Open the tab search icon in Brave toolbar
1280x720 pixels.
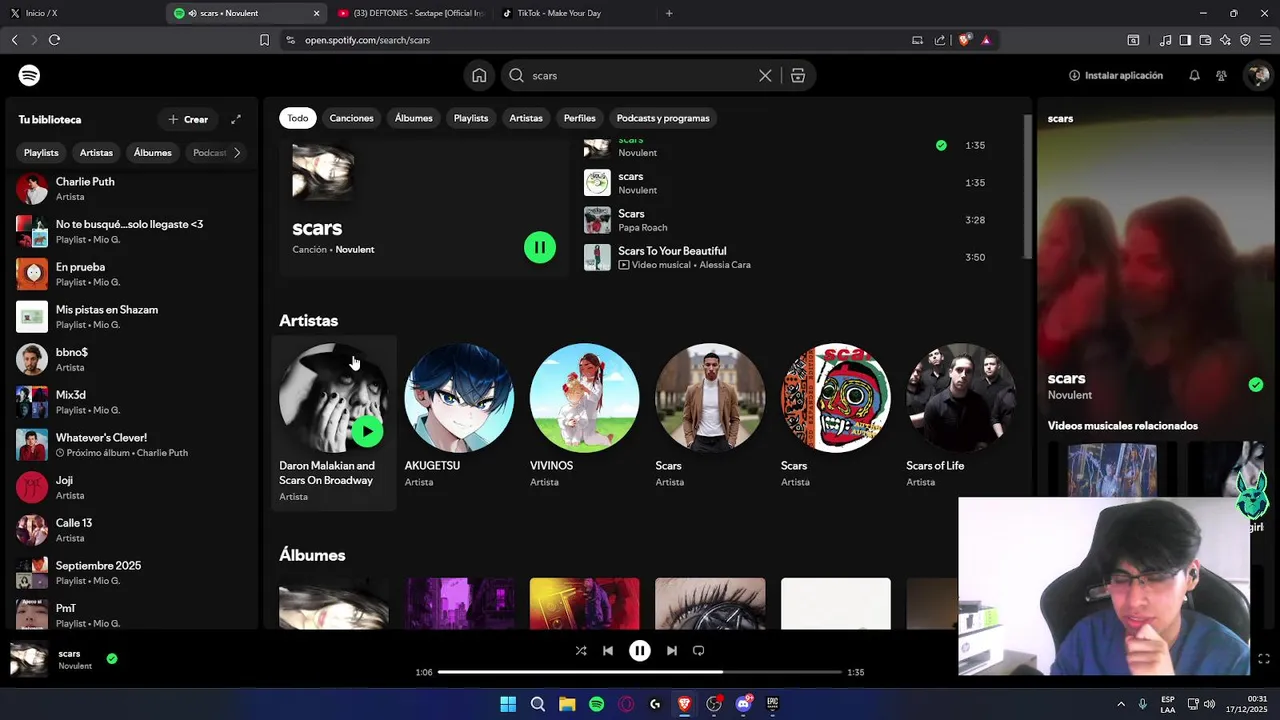pos(1133,40)
